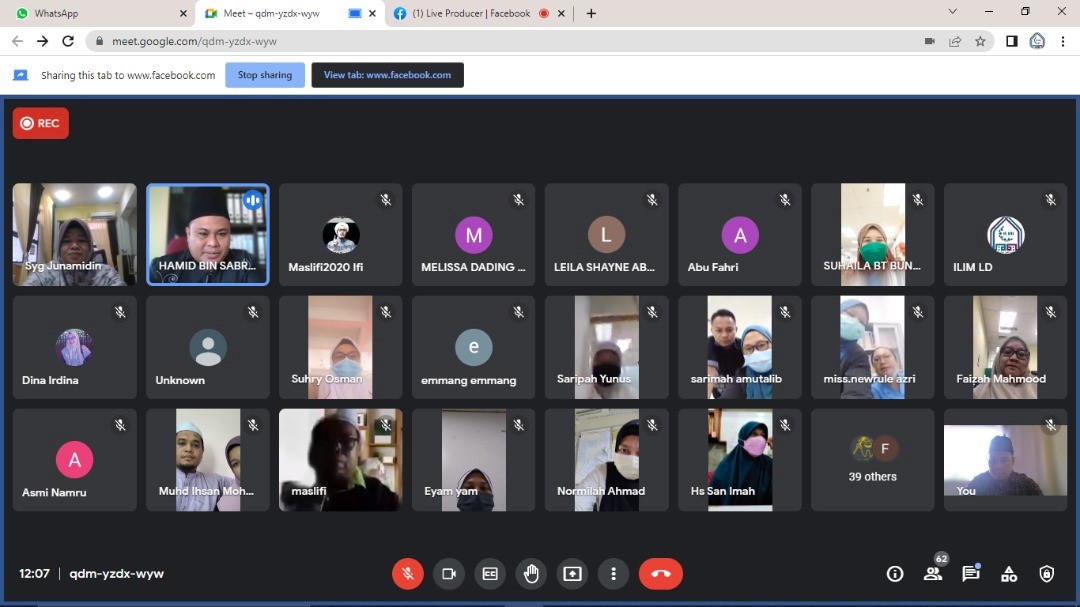This screenshot has width=1080, height=607.
Task: Click Abu Fahri avatar
Action: (740, 234)
